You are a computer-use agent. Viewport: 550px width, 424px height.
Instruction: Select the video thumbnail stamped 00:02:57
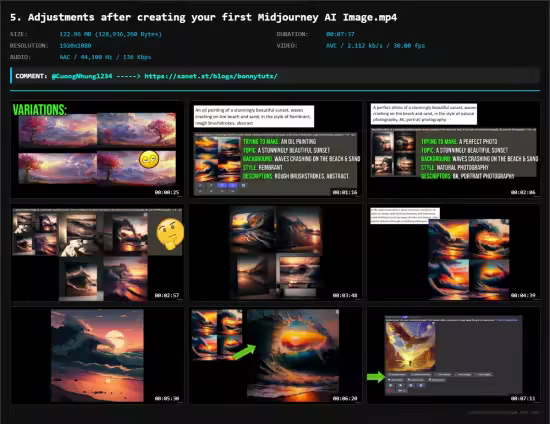pos(97,253)
